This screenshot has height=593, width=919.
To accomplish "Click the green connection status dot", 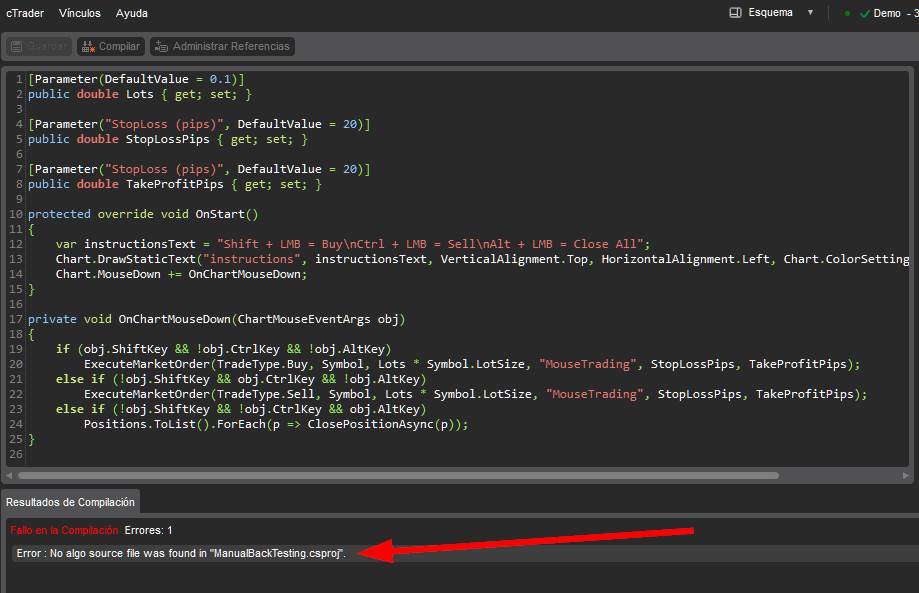I will (847, 13).
